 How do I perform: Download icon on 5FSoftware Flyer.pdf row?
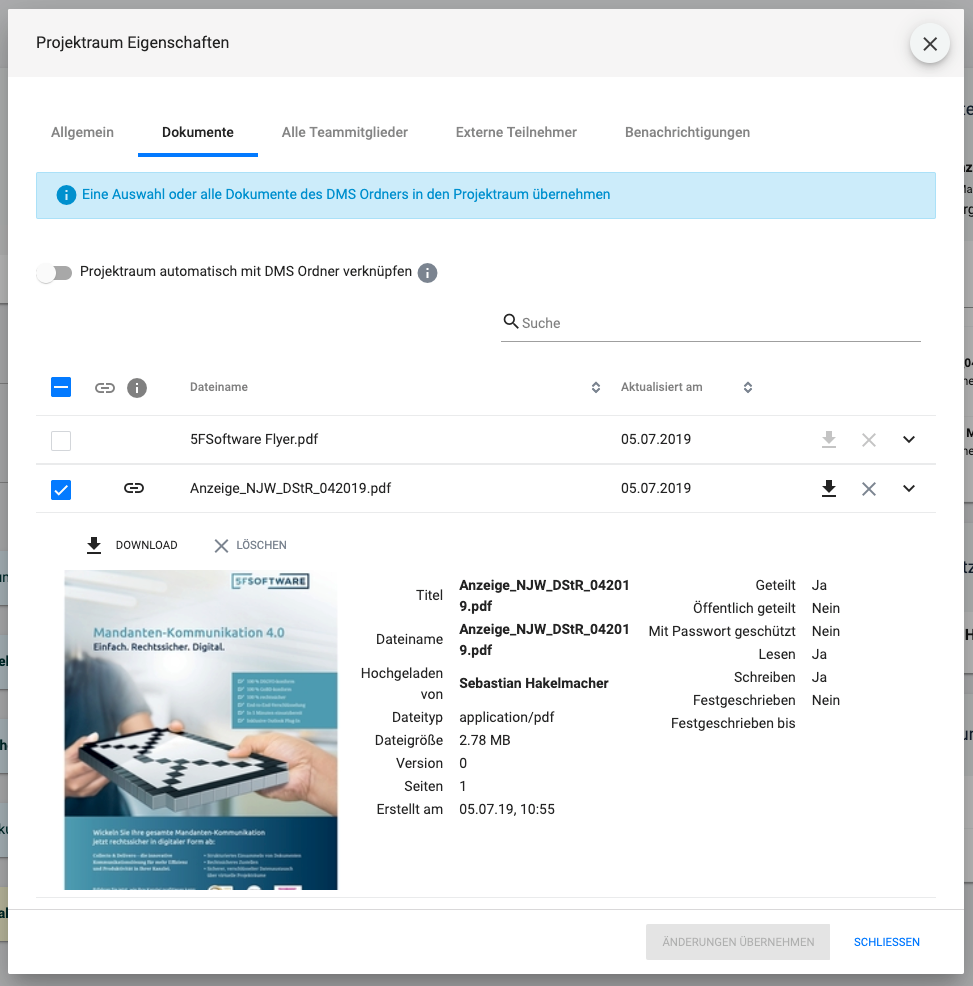pos(829,439)
